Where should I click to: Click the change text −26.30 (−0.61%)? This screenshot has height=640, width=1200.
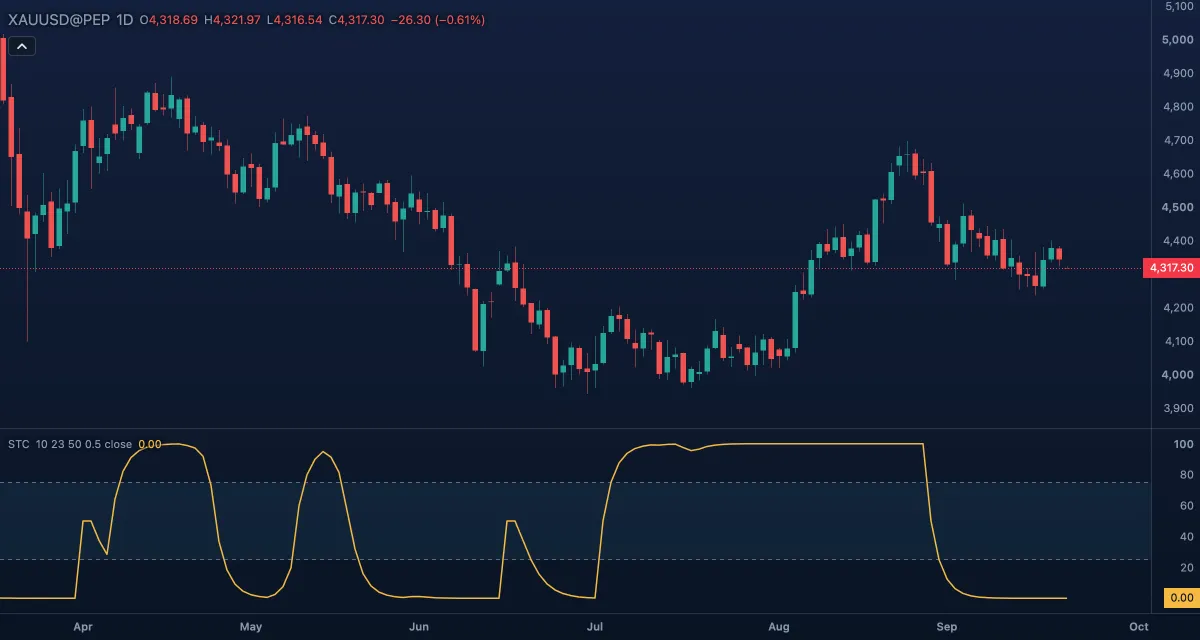point(439,19)
